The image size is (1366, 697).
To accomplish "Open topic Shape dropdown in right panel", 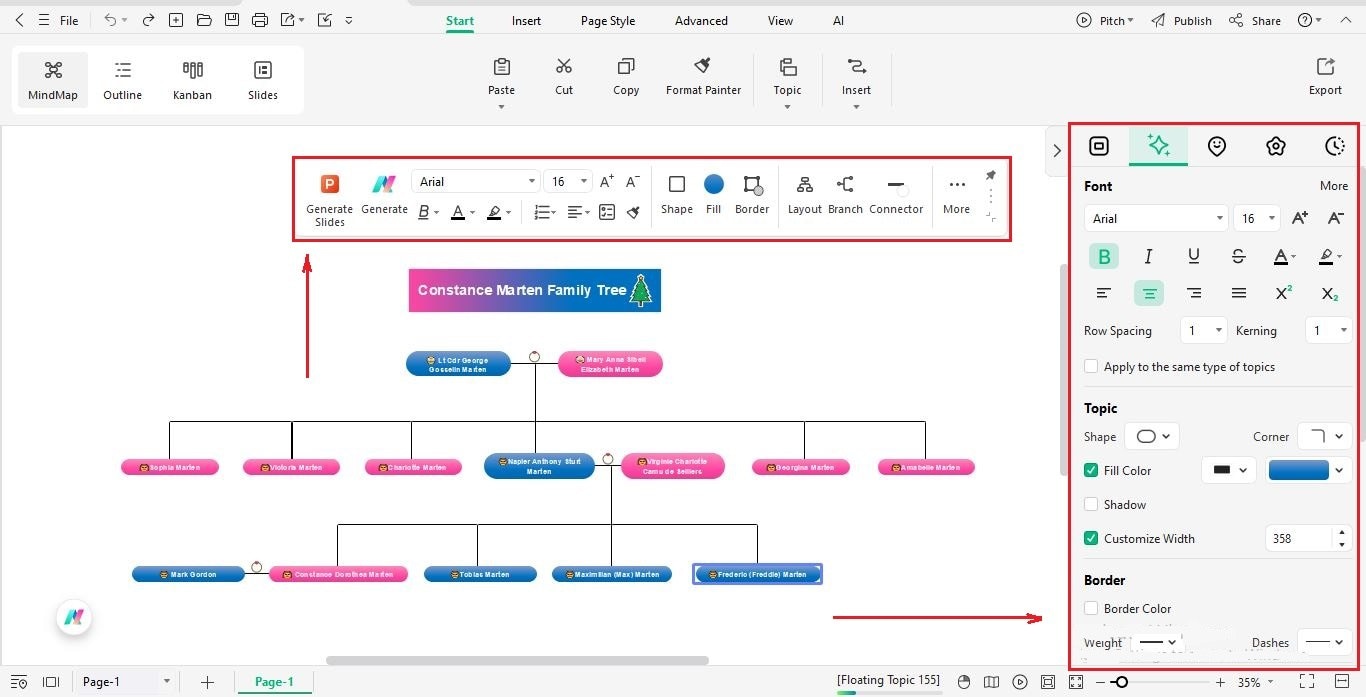I will [1152, 436].
